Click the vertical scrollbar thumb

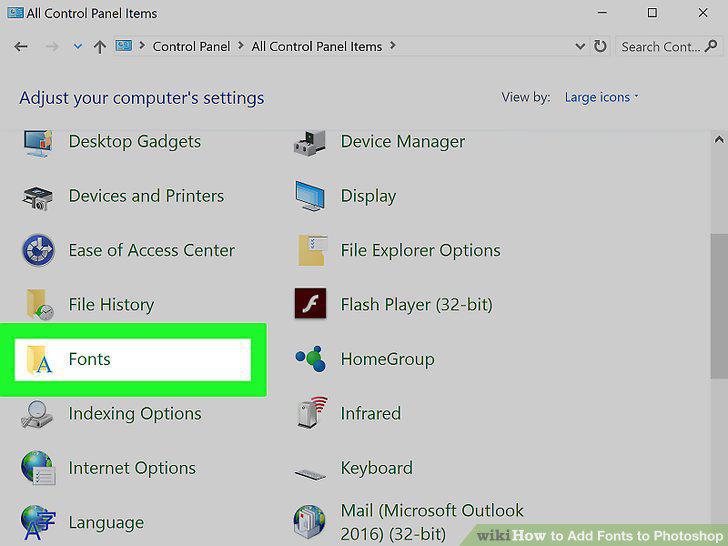coord(718,306)
